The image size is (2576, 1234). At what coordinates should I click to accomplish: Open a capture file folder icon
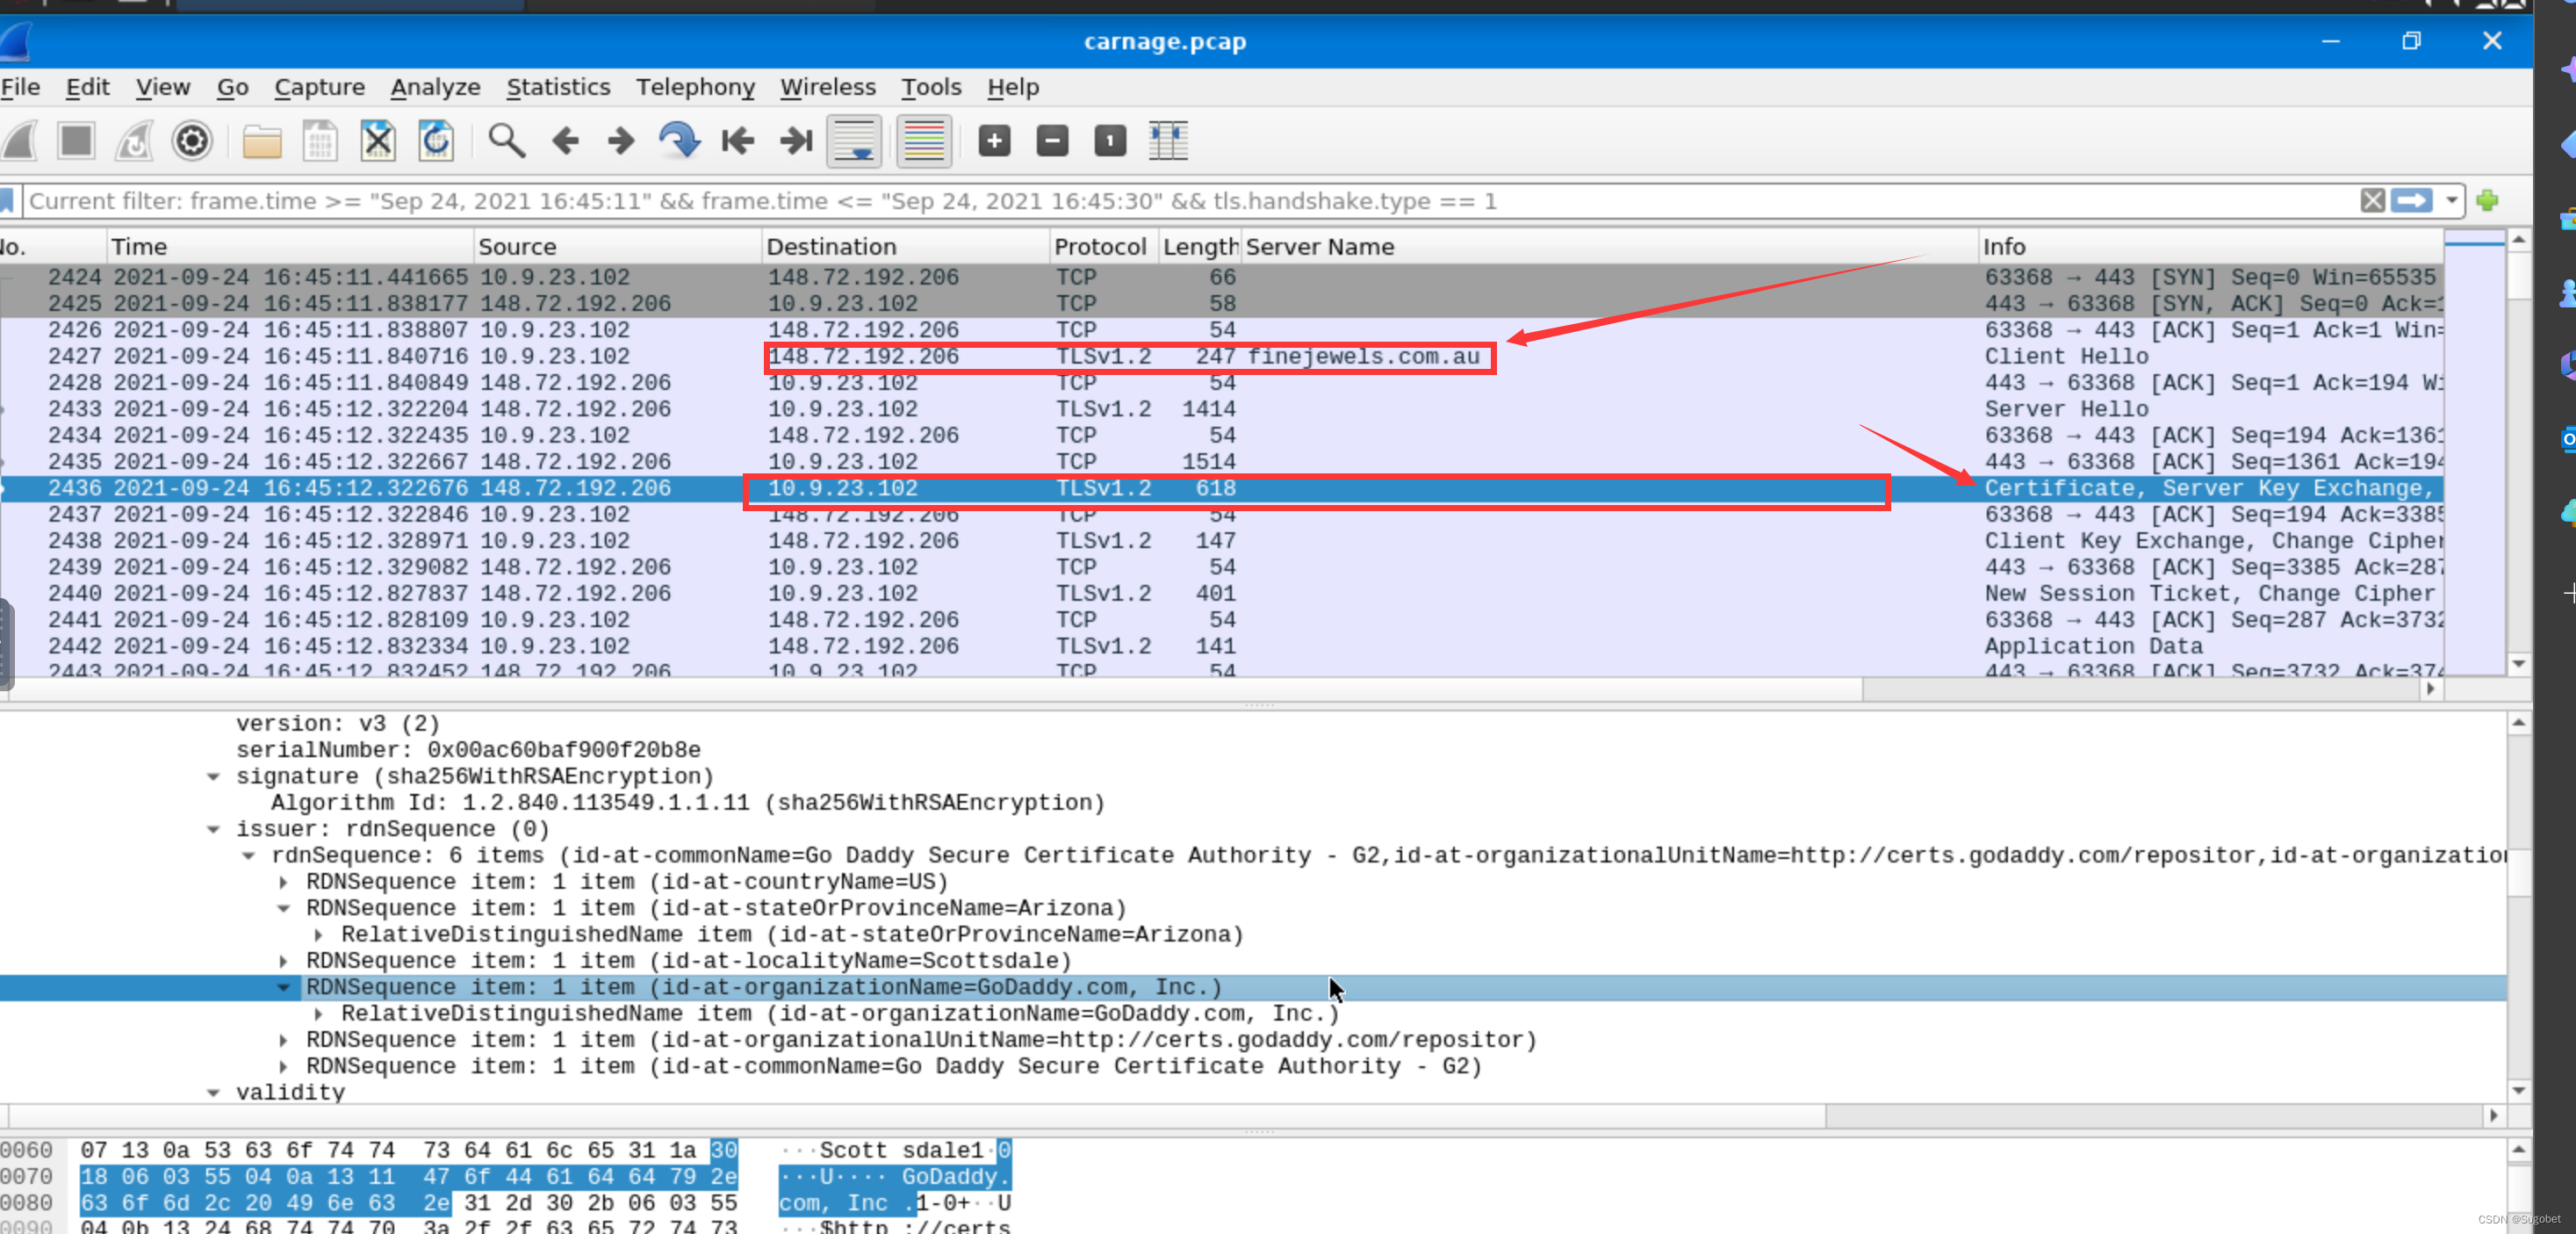(x=262, y=141)
